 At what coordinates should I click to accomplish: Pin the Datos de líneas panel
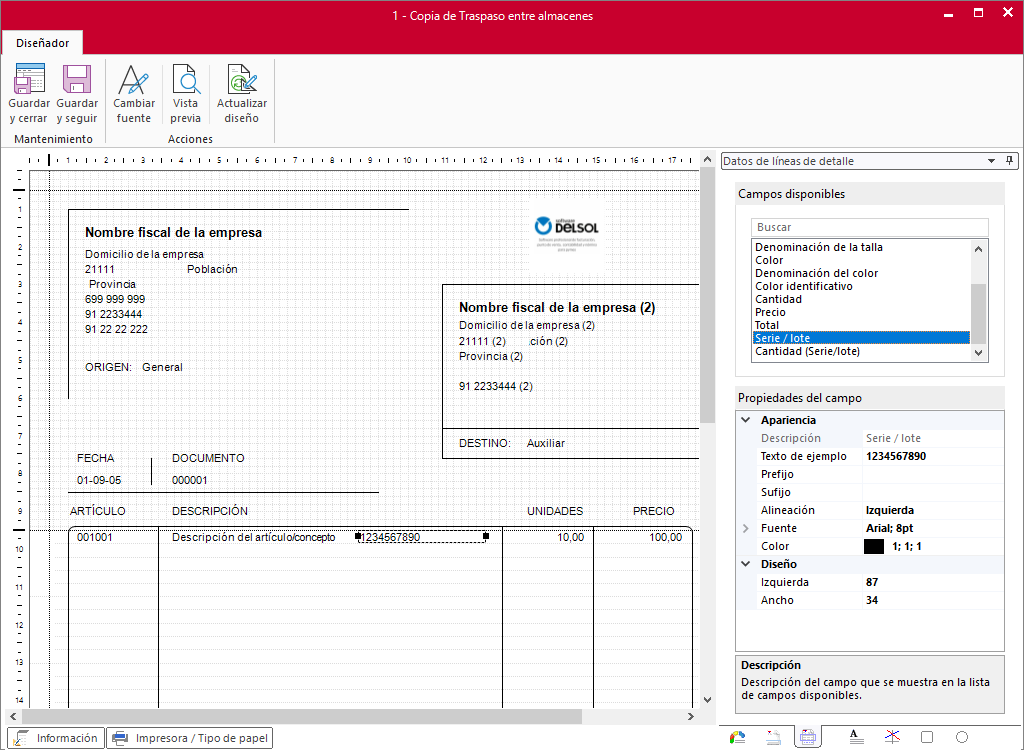(1009, 161)
